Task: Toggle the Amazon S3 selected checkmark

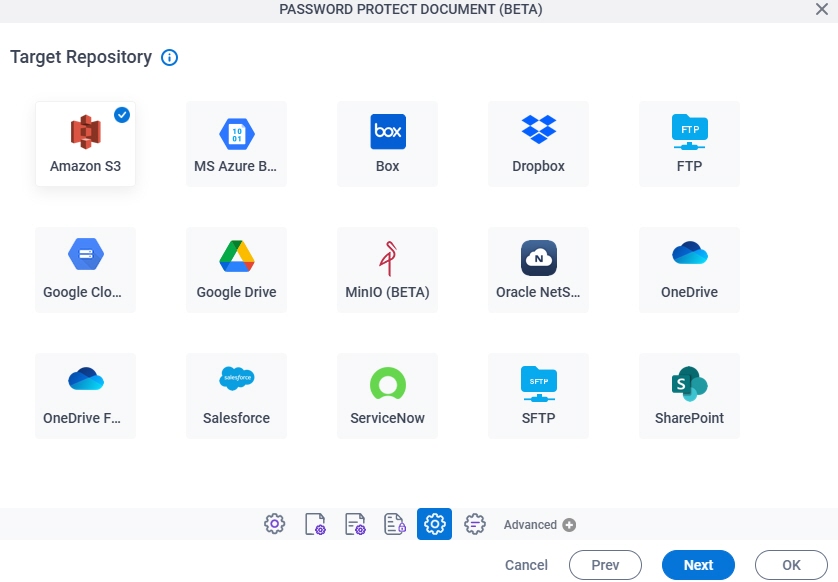Action: (122, 115)
